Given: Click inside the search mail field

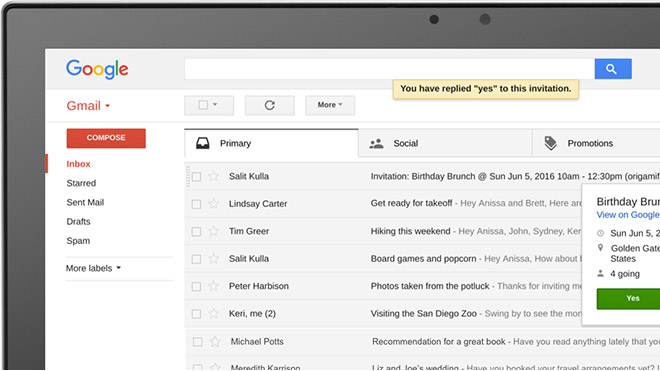Looking at the screenshot, I should click(389, 69).
